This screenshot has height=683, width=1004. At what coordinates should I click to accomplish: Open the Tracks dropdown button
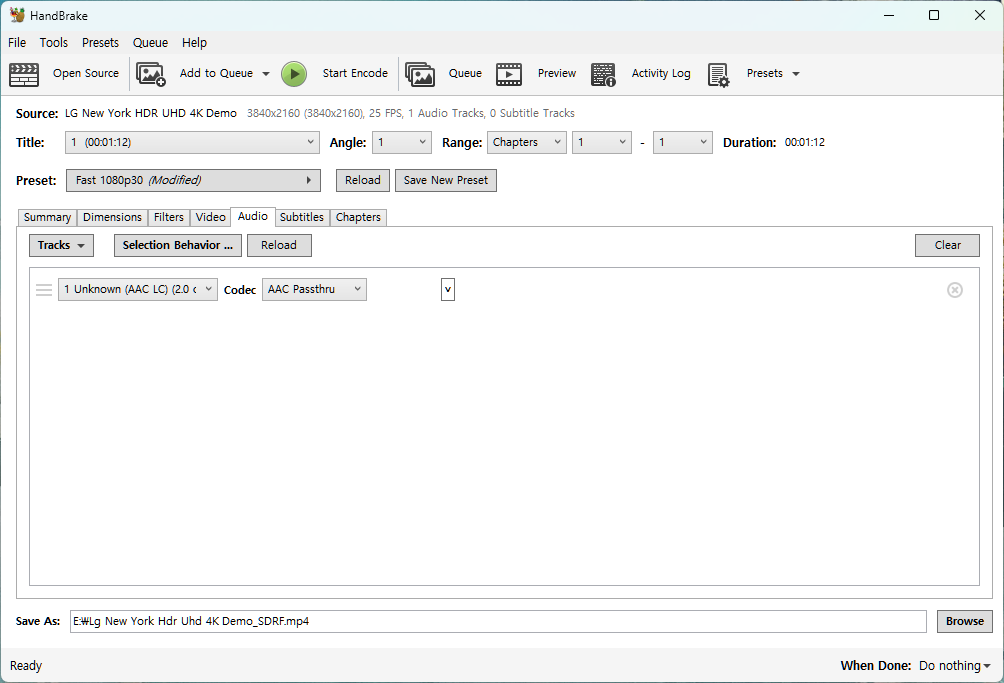pyautogui.click(x=61, y=245)
